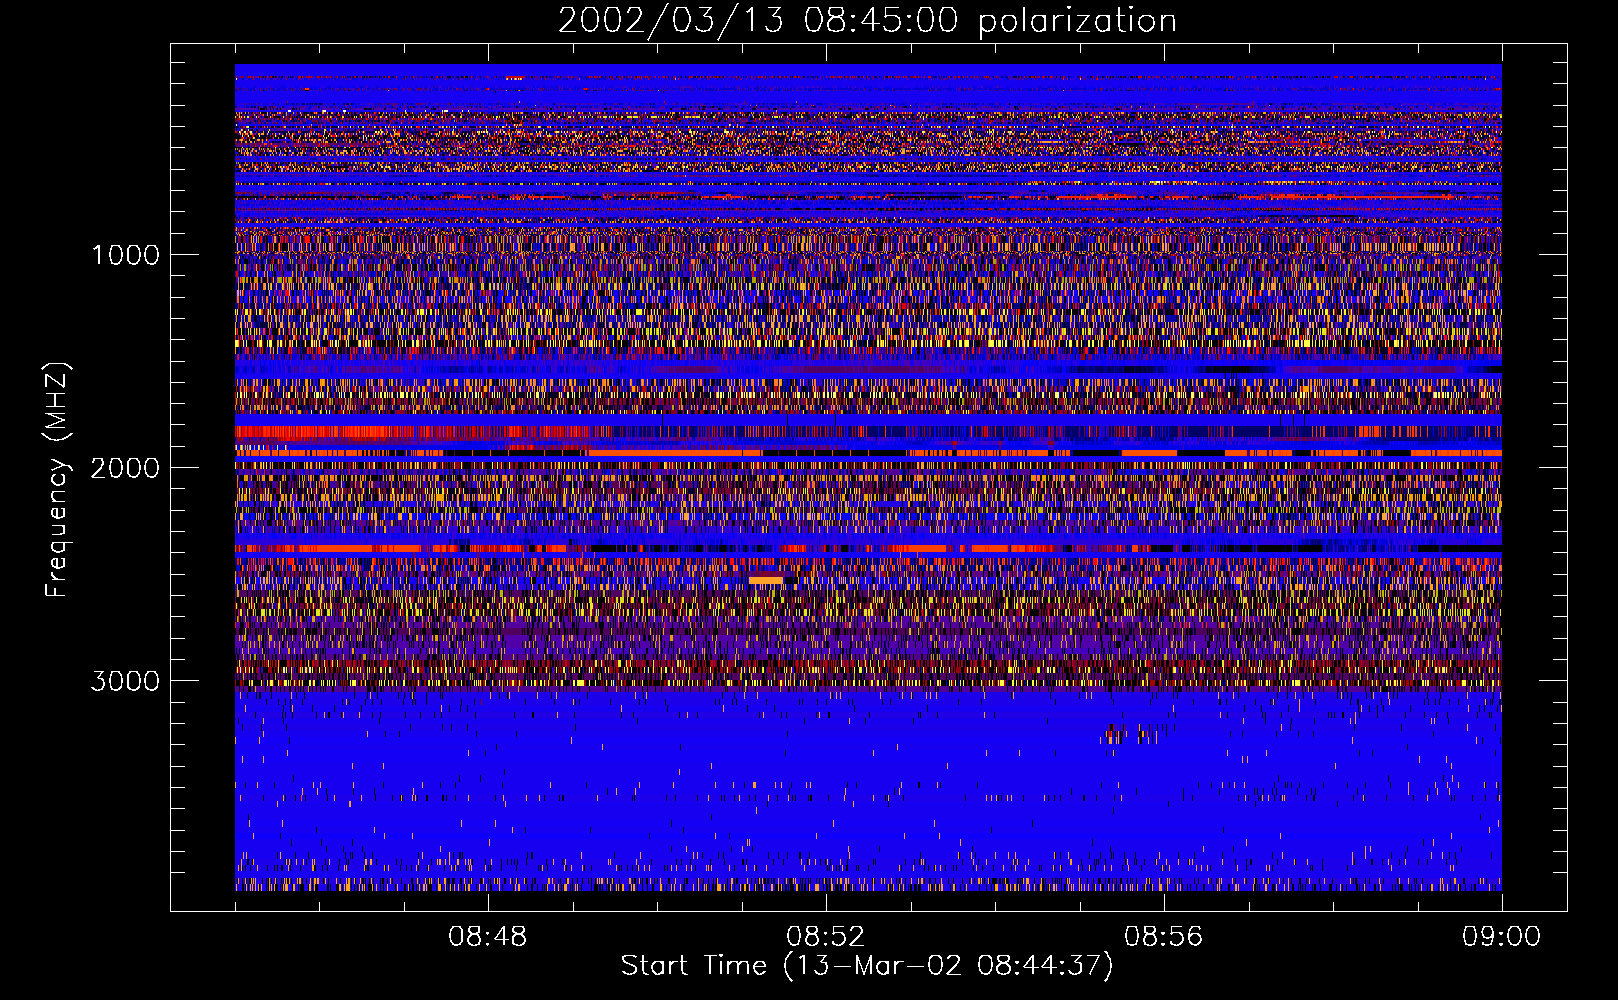Click the 3000 frequency tick label
Screen dimensions: 1618x1000
point(125,681)
